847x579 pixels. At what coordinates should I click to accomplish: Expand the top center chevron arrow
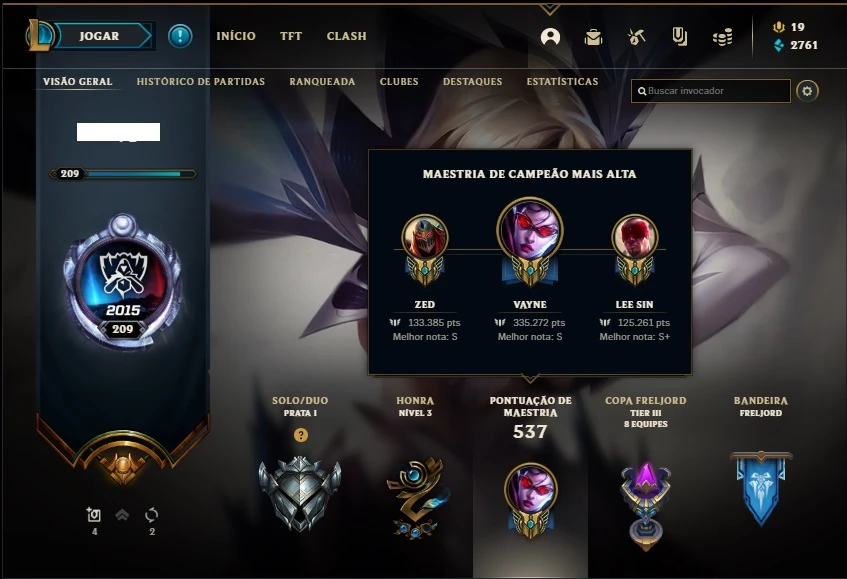(x=550, y=9)
